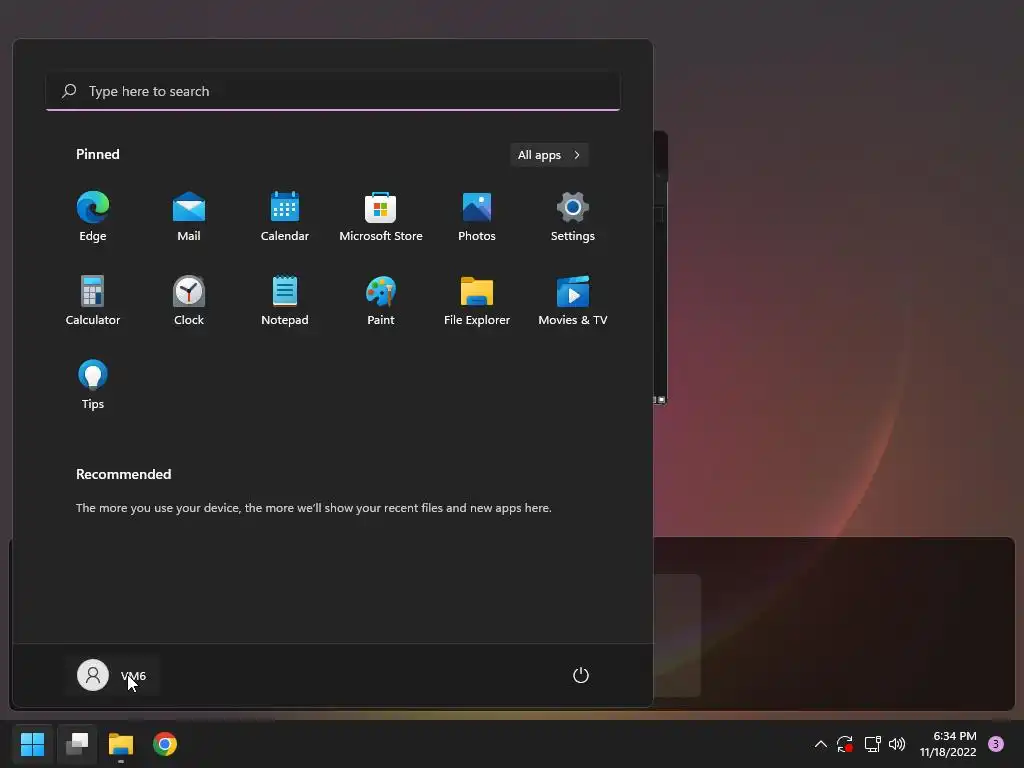
Task: Open File Explorer from the taskbar
Action: coord(121,744)
